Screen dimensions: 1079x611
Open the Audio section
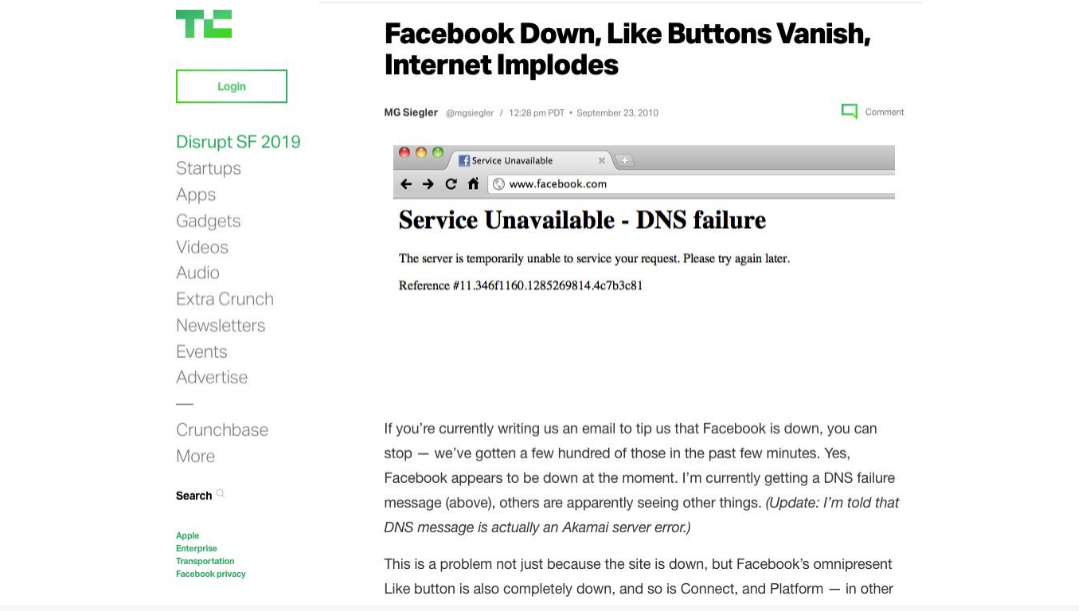coord(197,272)
